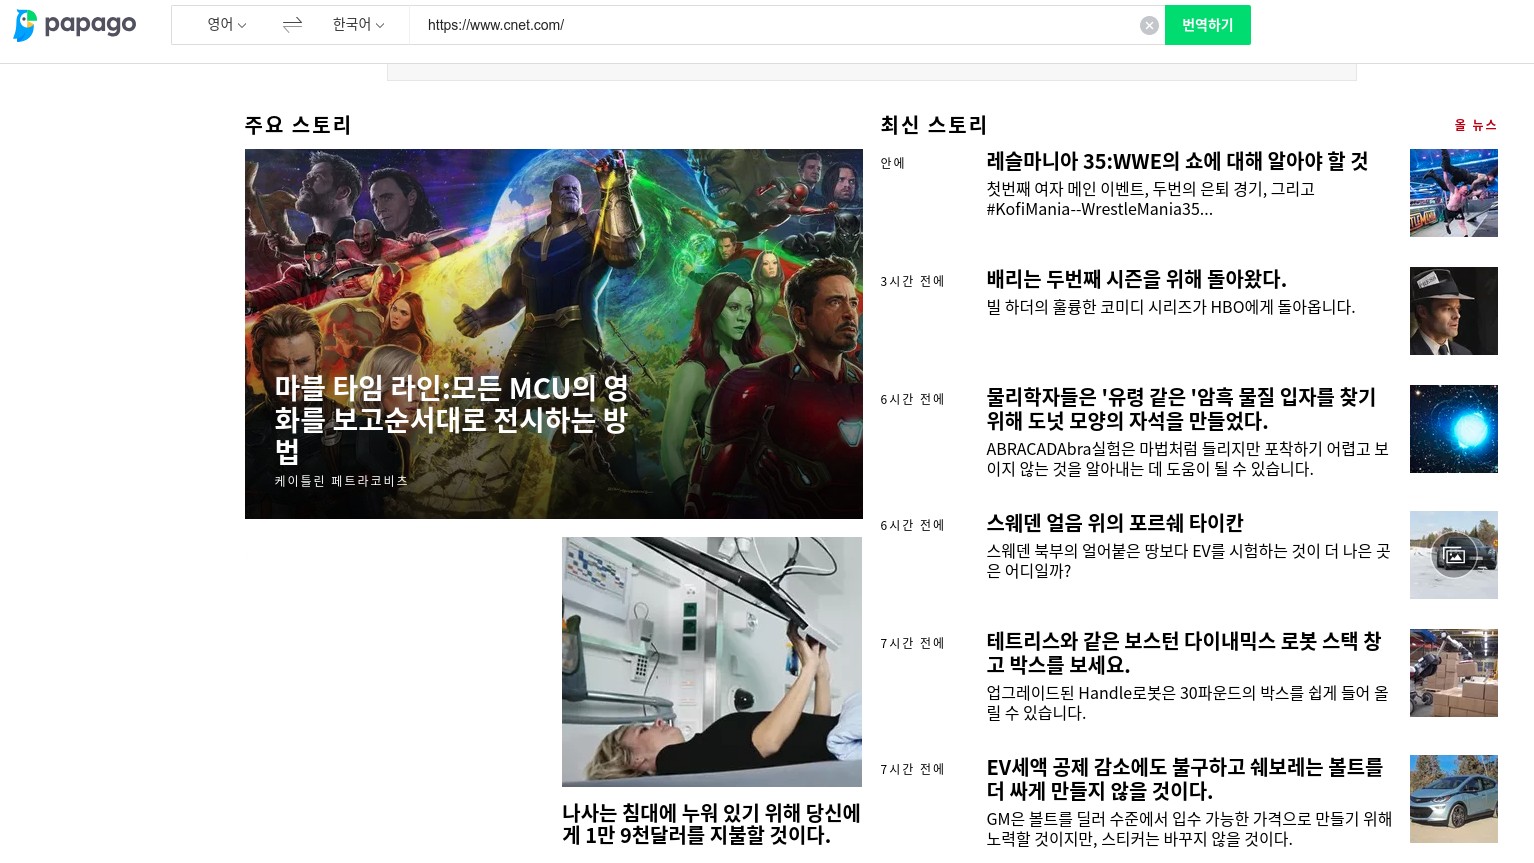The image size is (1534, 863).
Task: Open the 배리는 두번째 시즌 headline
Action: tap(1136, 279)
